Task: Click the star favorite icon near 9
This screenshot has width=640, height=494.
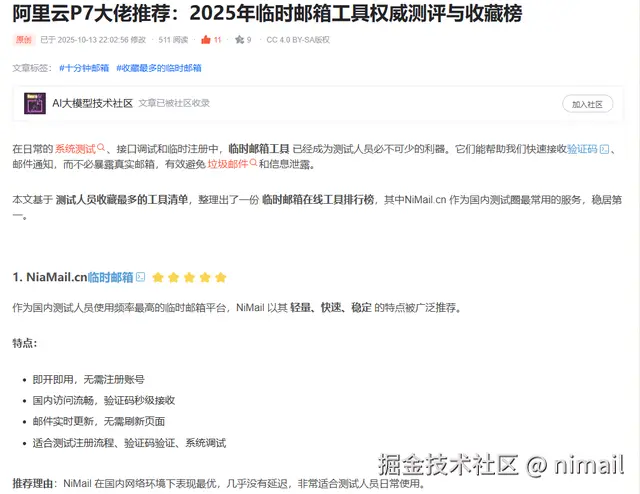Action: [x=239, y=40]
